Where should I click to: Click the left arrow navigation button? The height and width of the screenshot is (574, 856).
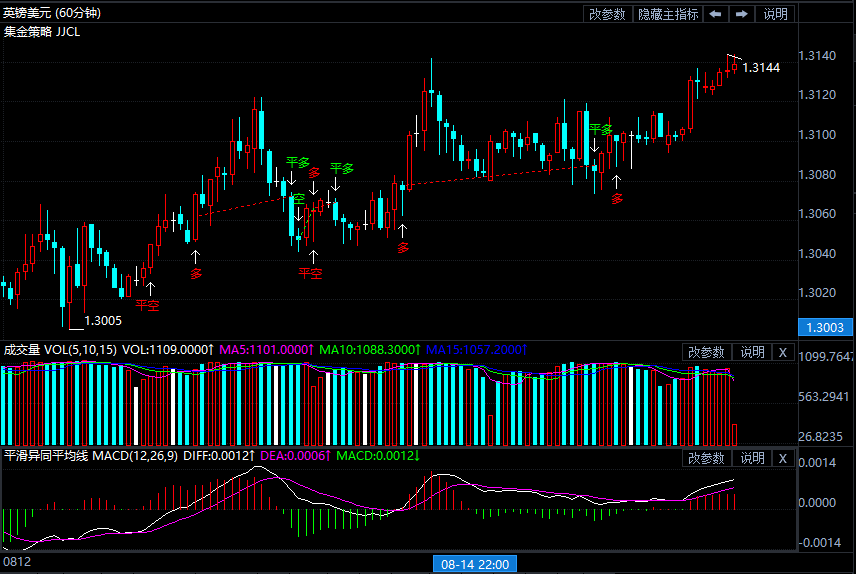click(x=716, y=14)
